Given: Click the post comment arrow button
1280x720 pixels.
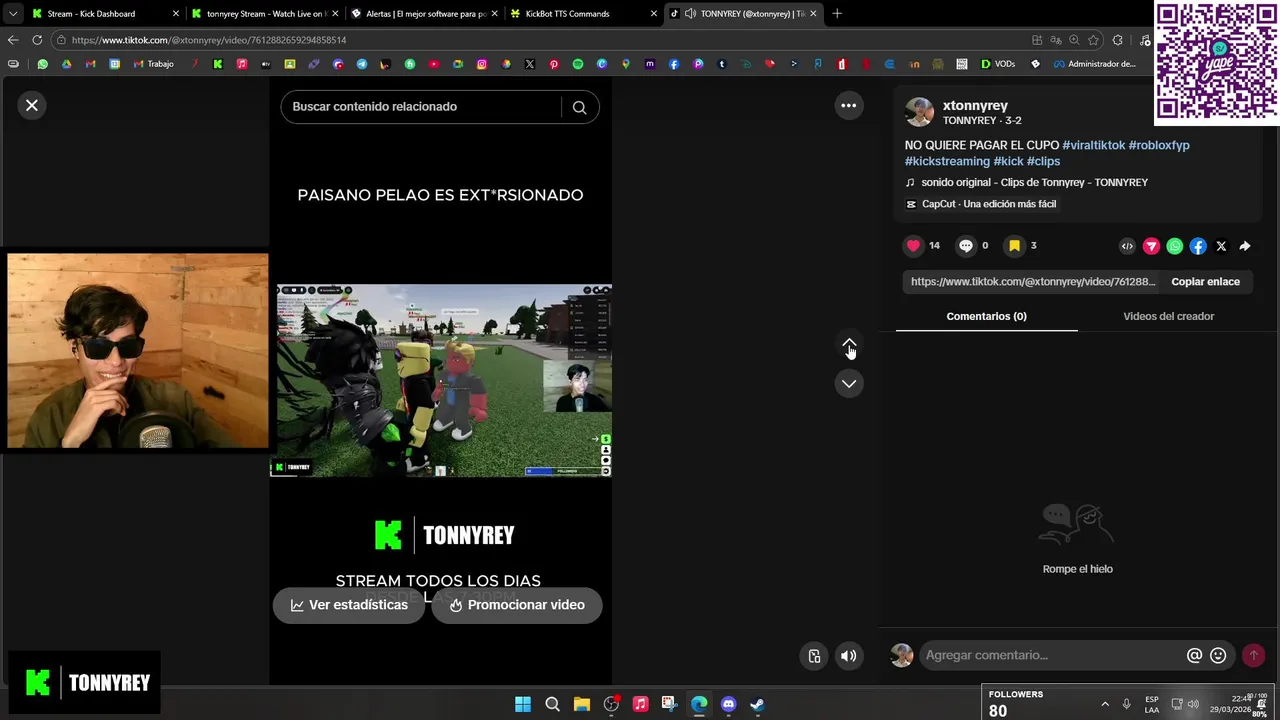Looking at the screenshot, I should pyautogui.click(x=1253, y=656).
